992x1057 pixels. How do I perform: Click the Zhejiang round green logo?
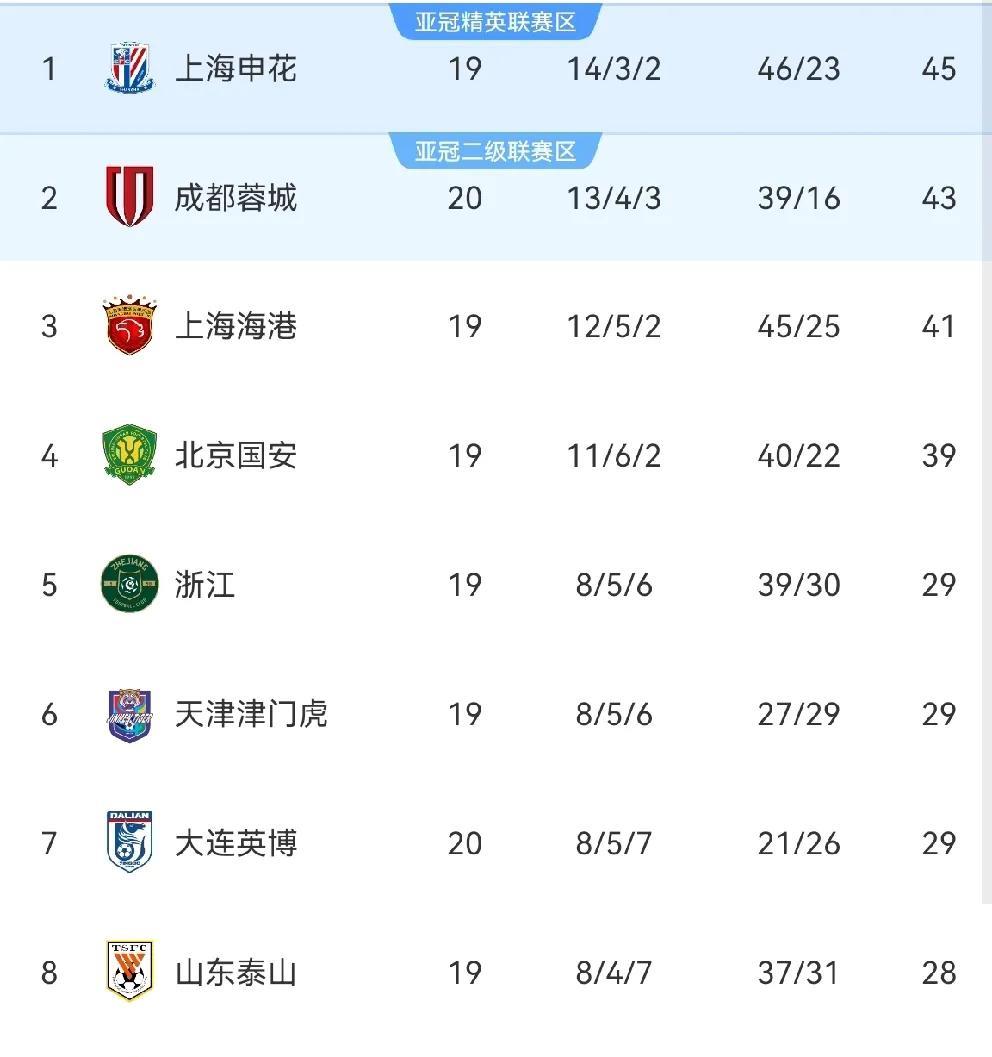129,584
